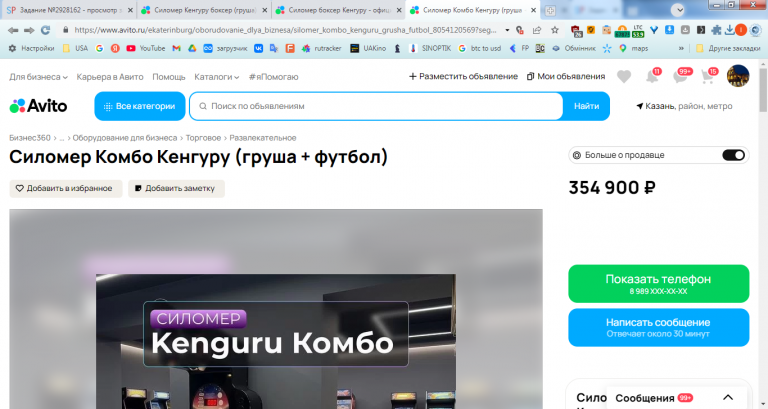Open the address bar dropdown arrow
The image size is (768, 409).
tap(507, 30)
